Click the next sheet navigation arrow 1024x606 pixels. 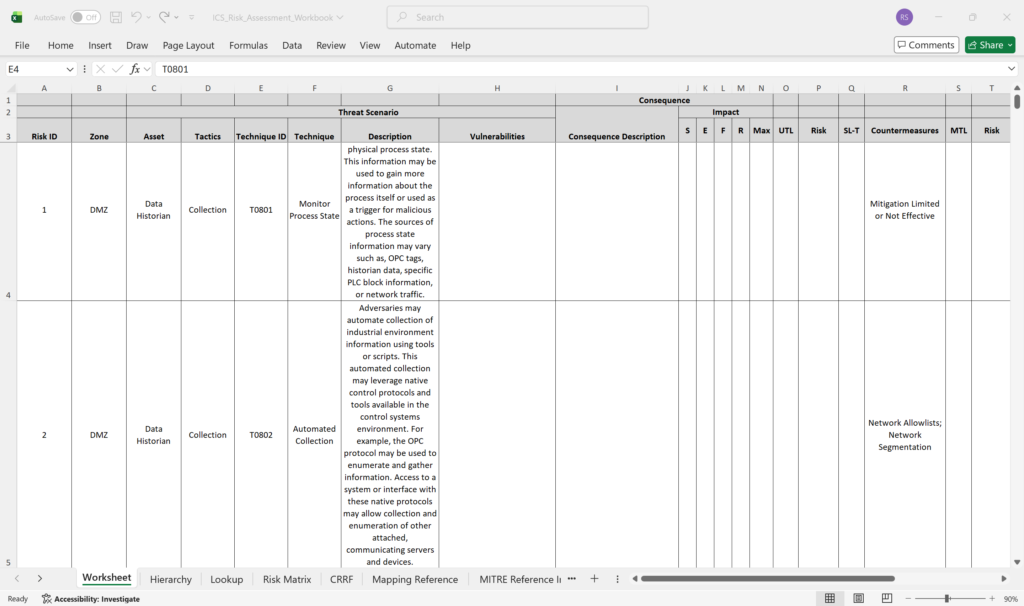click(x=40, y=579)
